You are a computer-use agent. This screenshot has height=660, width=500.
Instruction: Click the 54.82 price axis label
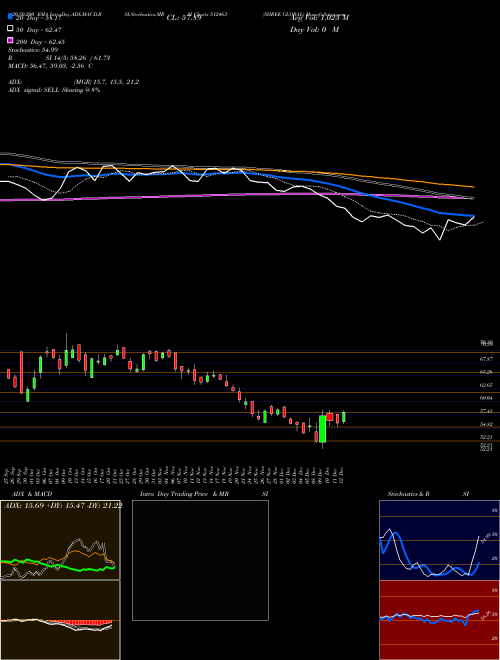487,424
